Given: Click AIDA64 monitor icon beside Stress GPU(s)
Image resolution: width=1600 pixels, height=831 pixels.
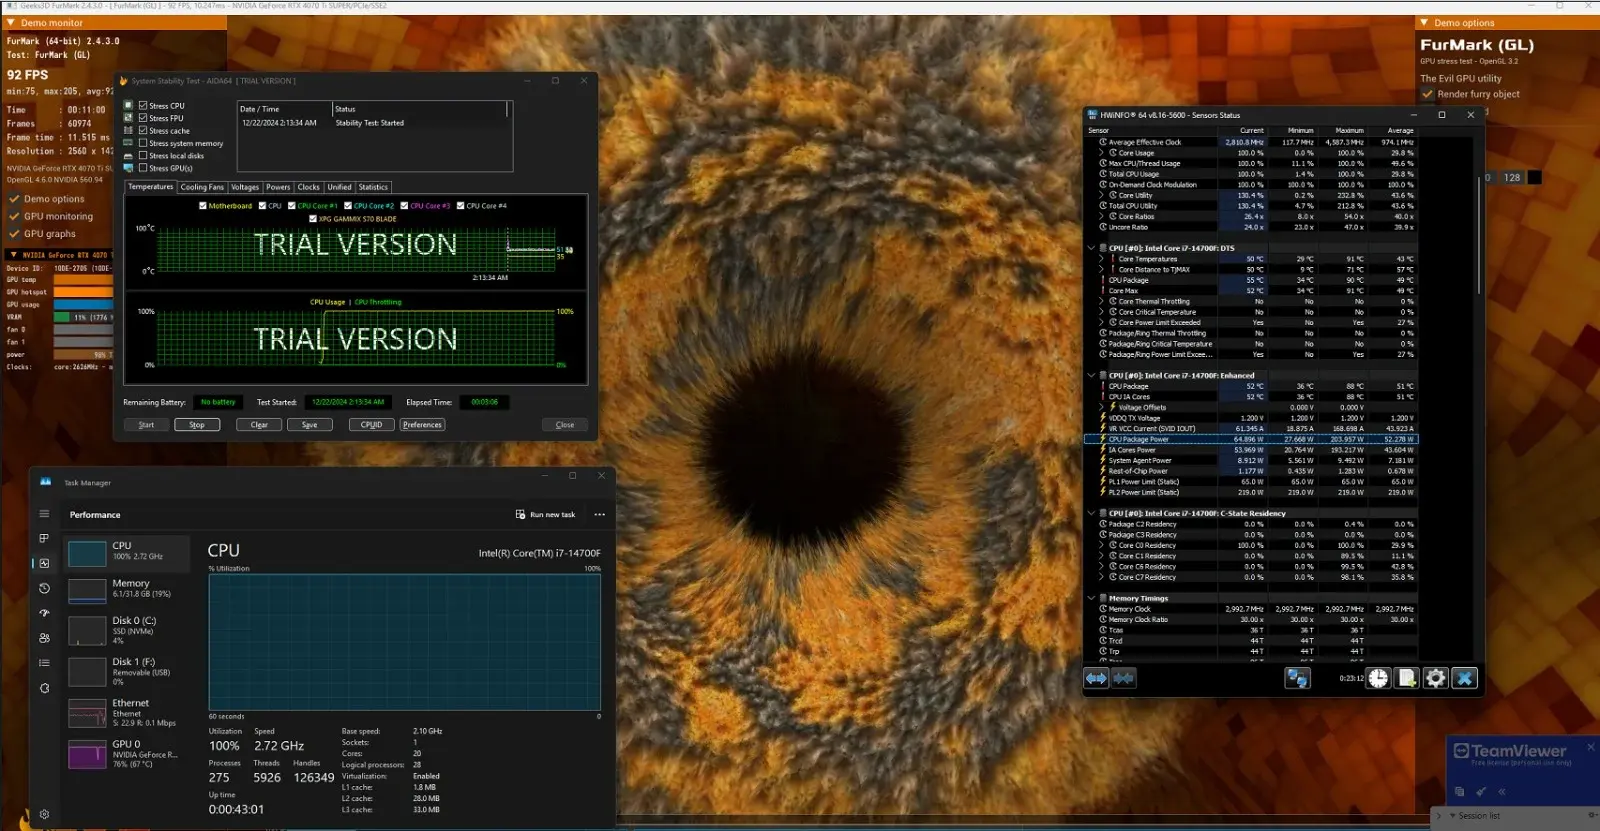Looking at the screenshot, I should pyautogui.click(x=128, y=168).
